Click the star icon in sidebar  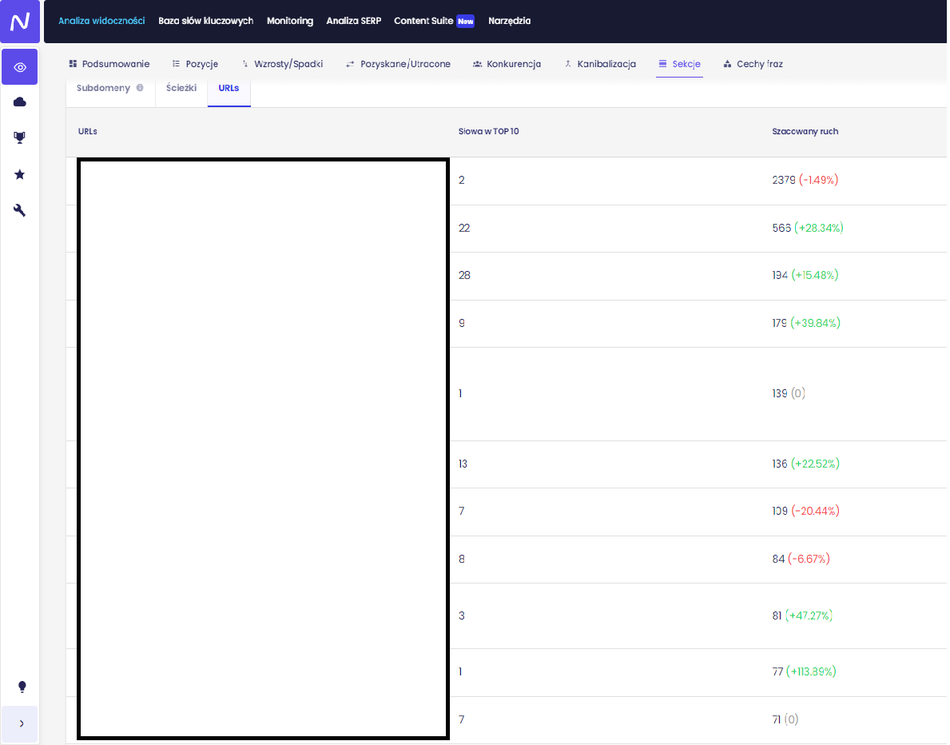click(x=20, y=174)
